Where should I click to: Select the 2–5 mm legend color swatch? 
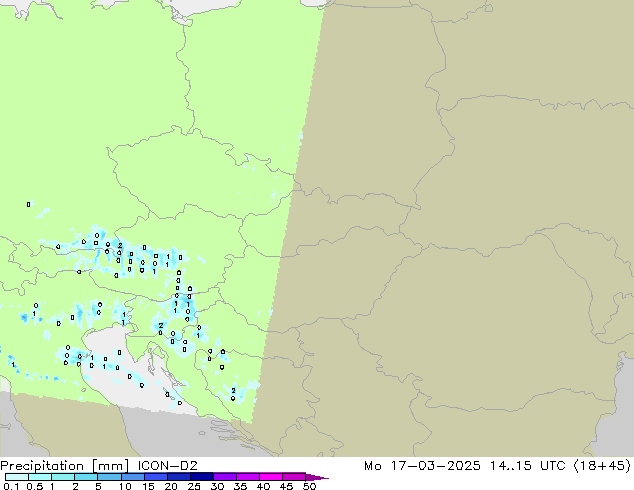tap(86, 477)
